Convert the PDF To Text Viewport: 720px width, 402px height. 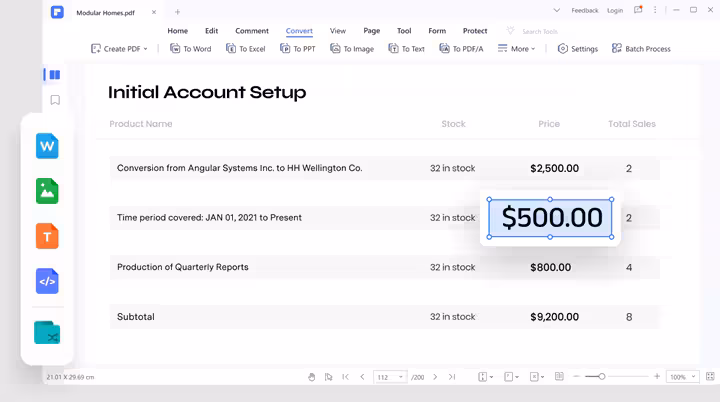click(x=406, y=49)
